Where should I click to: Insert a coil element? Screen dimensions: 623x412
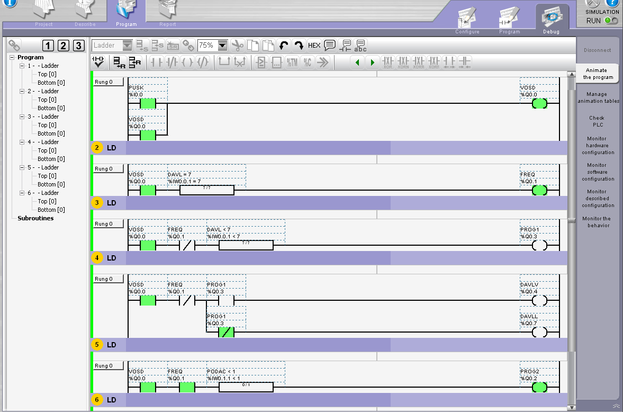[x=187, y=62]
